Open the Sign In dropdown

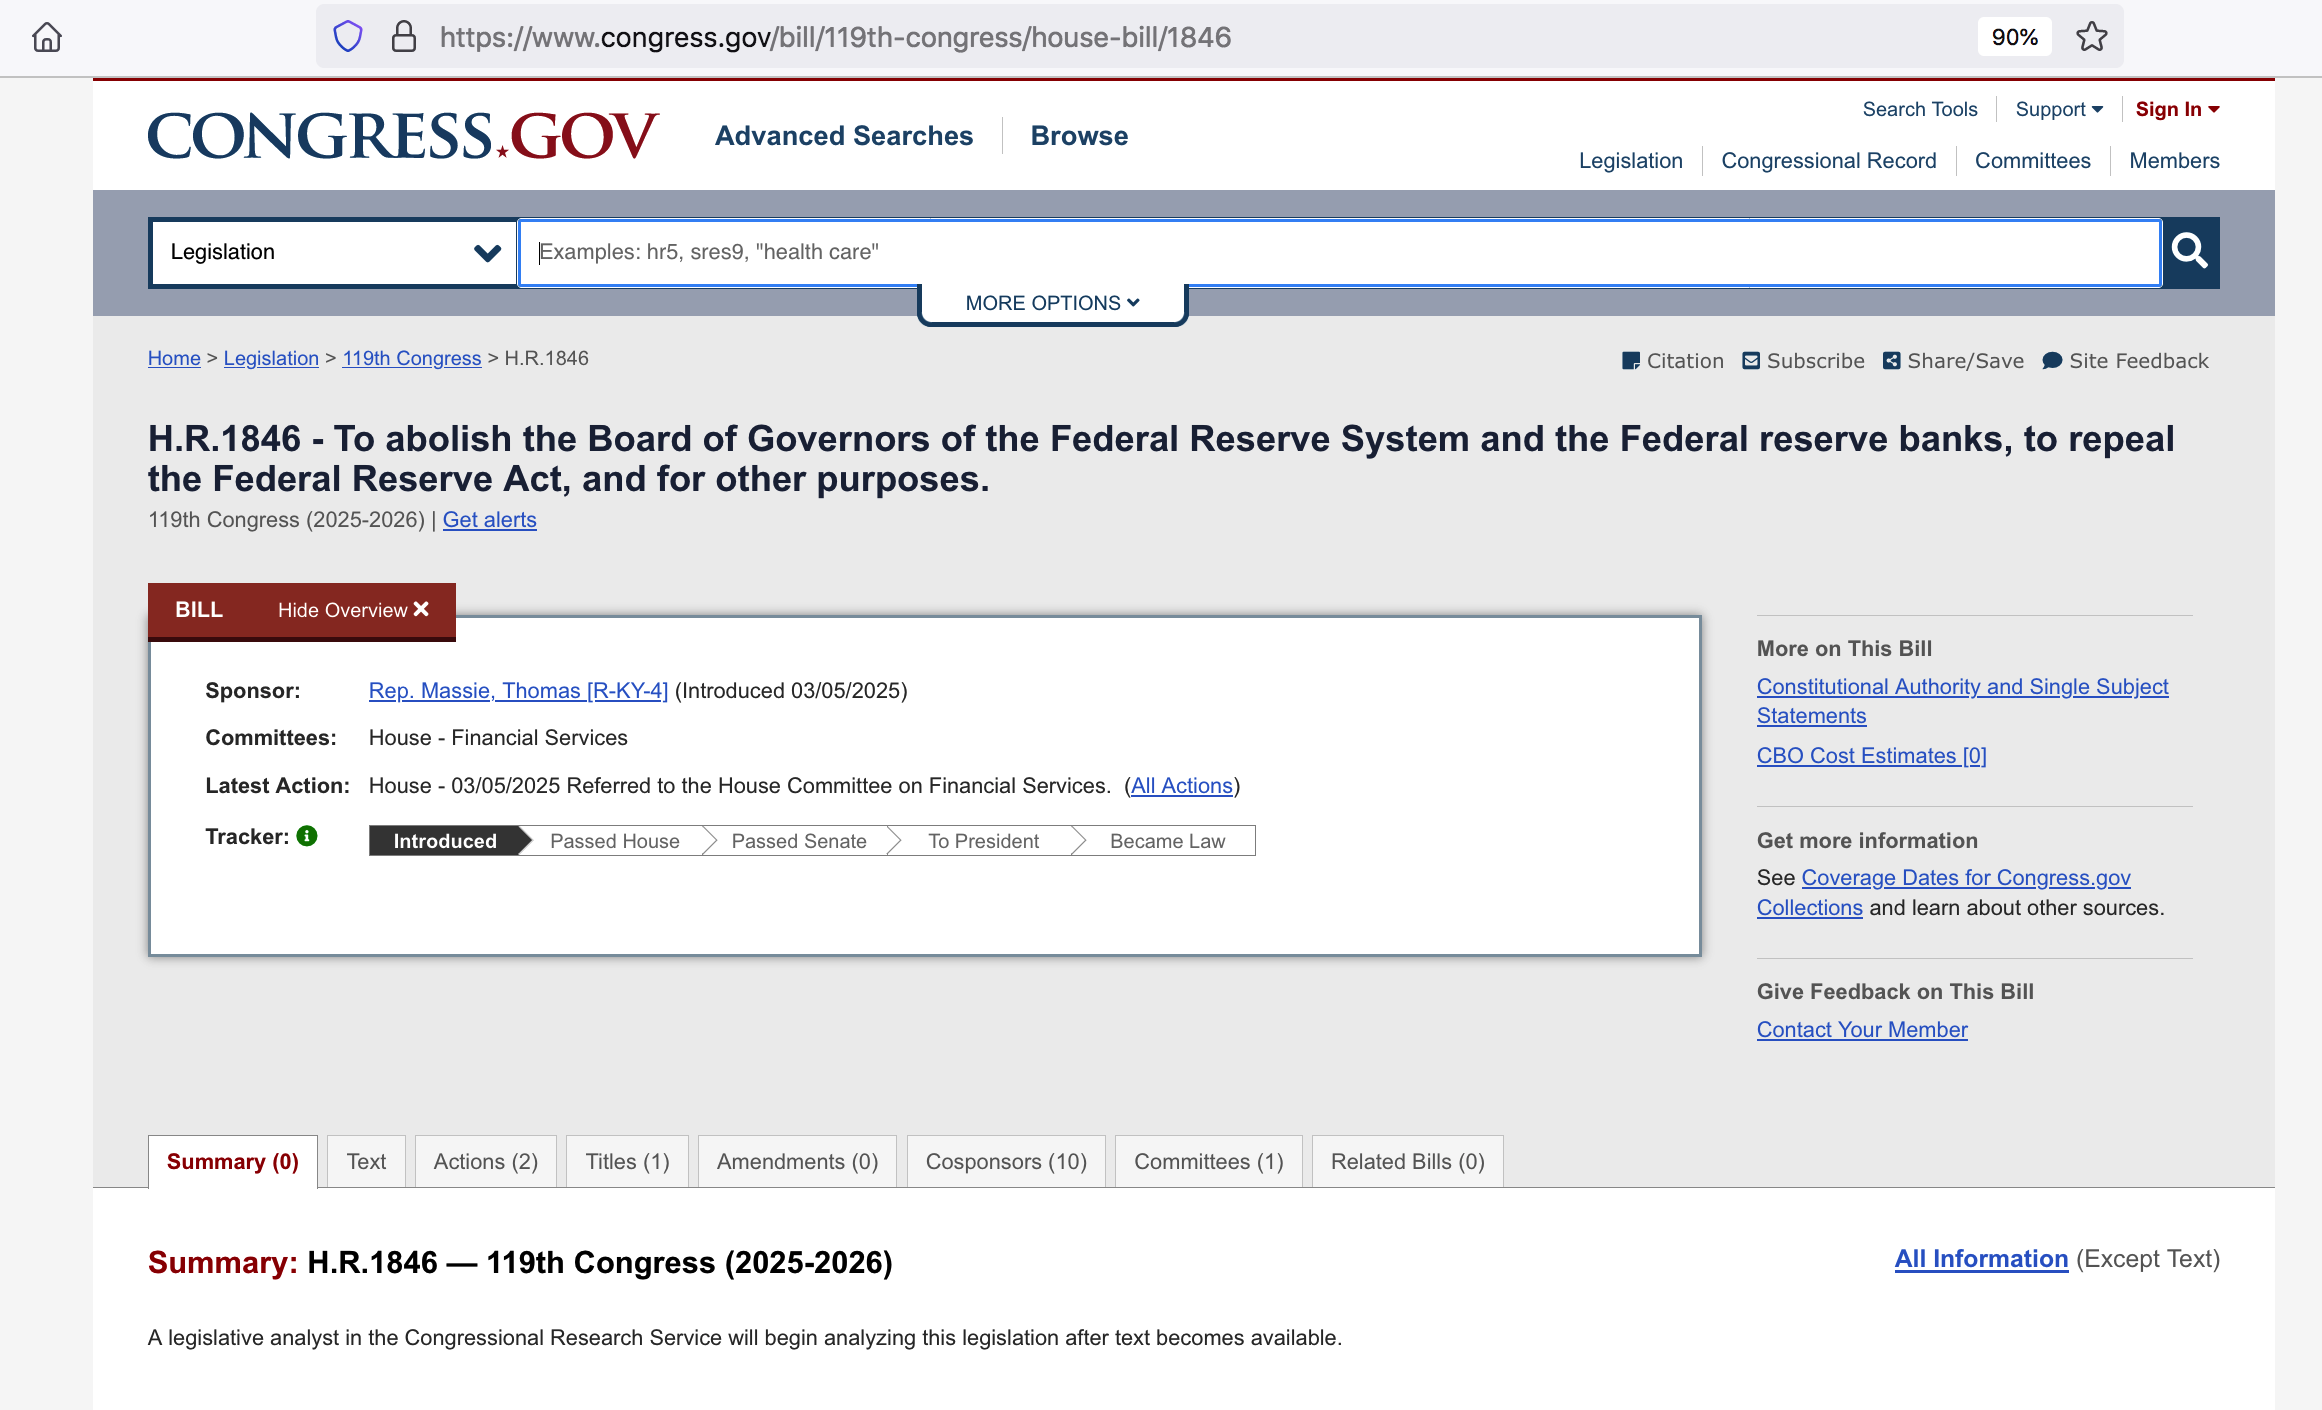click(x=2177, y=109)
